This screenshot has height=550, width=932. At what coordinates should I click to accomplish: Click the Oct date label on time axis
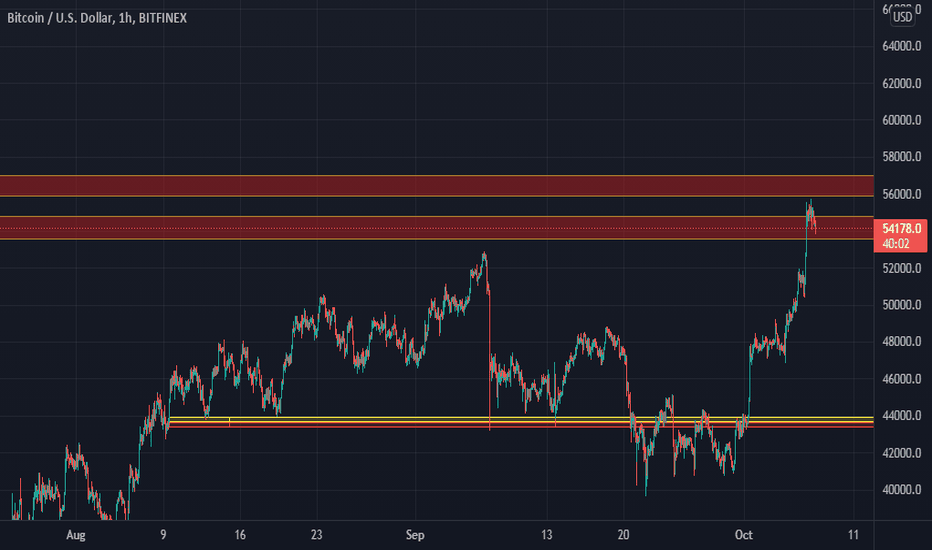(744, 535)
